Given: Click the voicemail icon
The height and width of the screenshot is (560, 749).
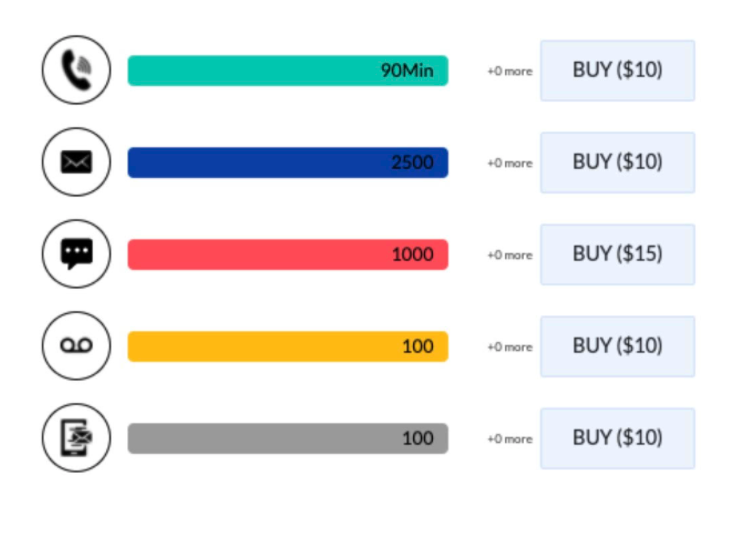Looking at the screenshot, I should [x=76, y=346].
